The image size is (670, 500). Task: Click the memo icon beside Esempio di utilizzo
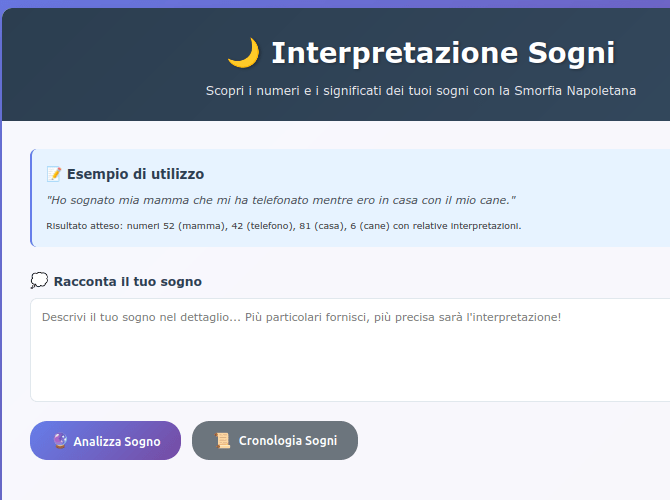click(x=54, y=174)
